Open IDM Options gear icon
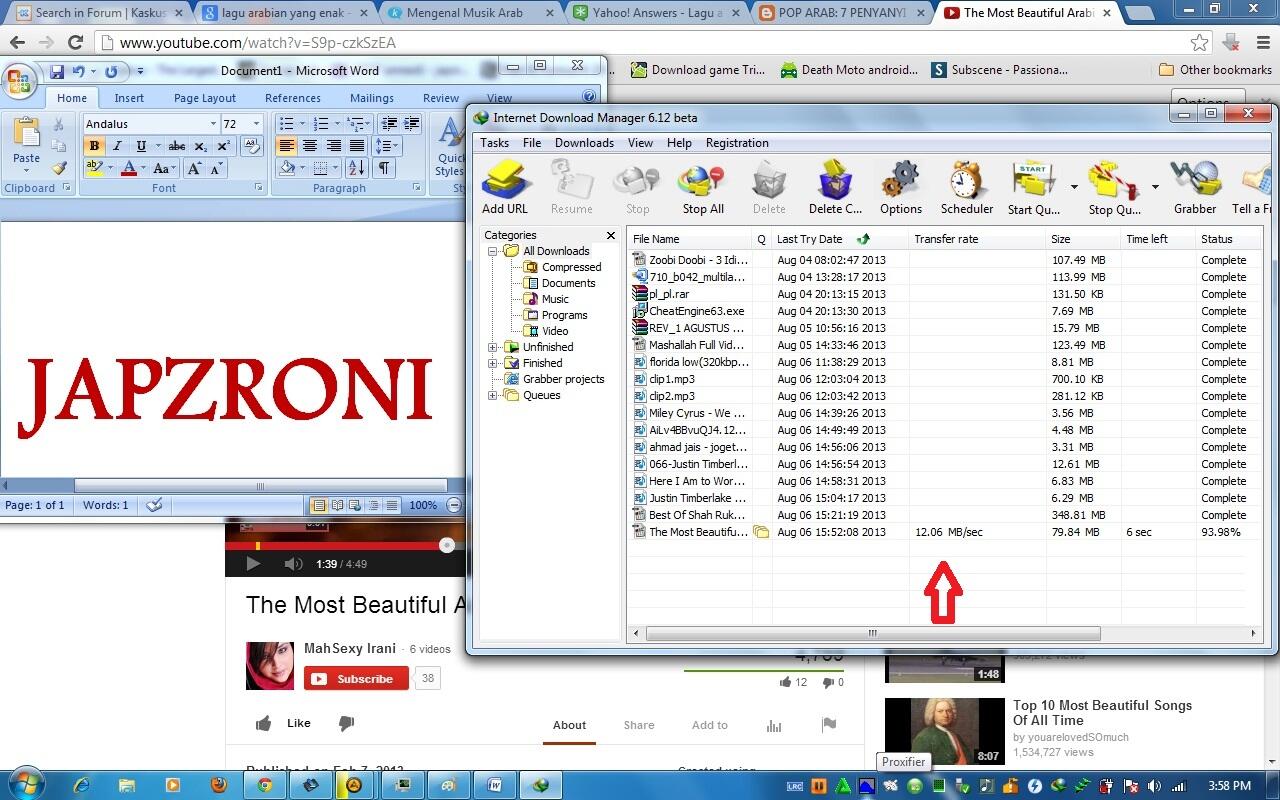The width and height of the screenshot is (1280, 800). point(900,187)
